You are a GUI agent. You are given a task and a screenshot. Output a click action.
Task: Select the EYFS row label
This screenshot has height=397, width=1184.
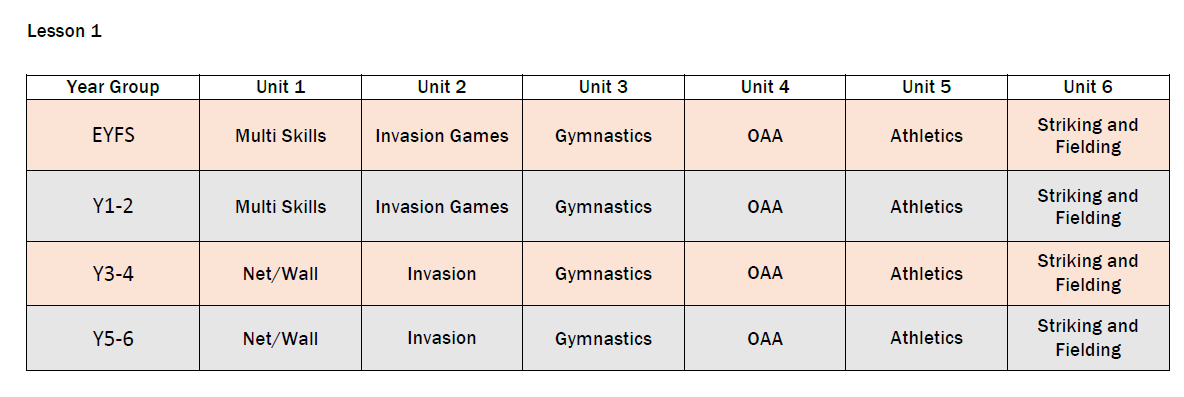(x=113, y=135)
